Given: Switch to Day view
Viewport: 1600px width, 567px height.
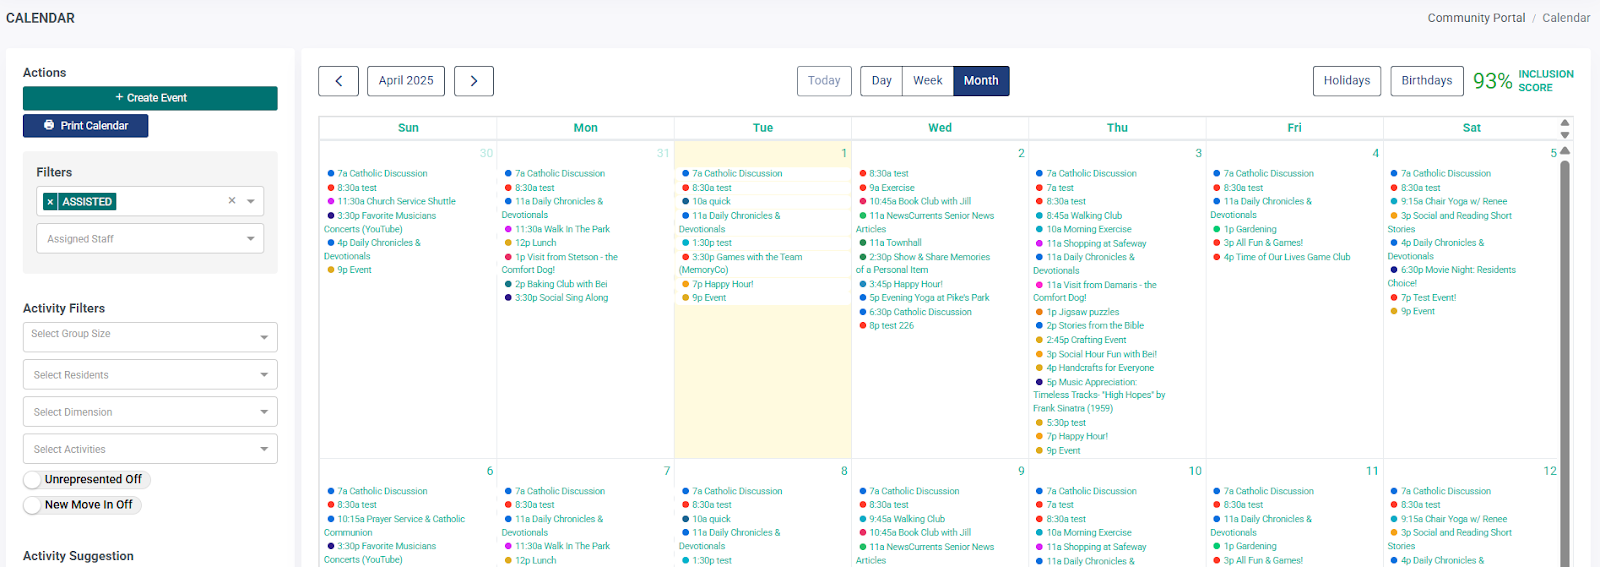Looking at the screenshot, I should 881,81.
